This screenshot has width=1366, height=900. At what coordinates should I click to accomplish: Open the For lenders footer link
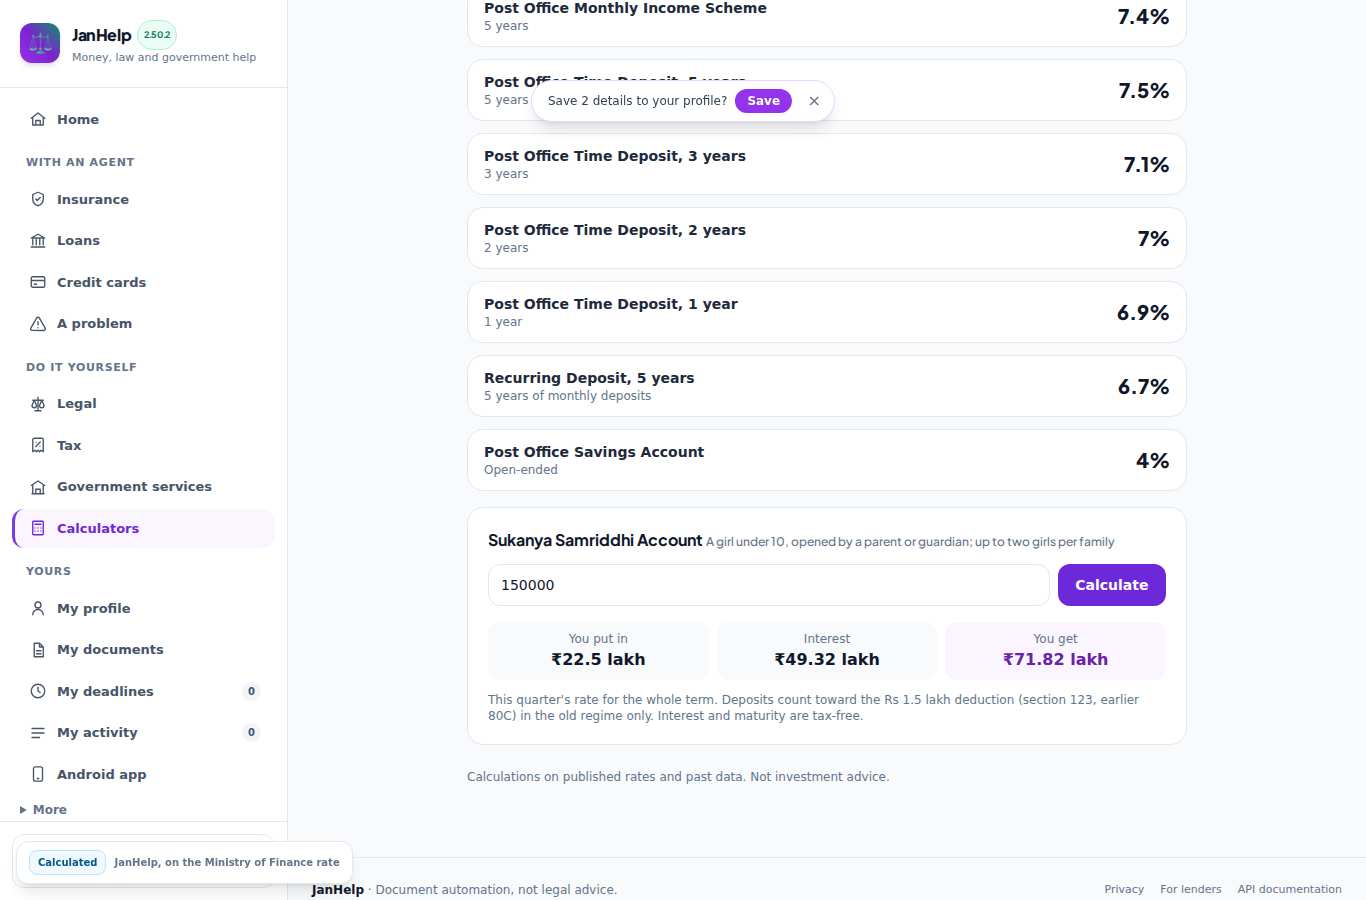[1190, 889]
